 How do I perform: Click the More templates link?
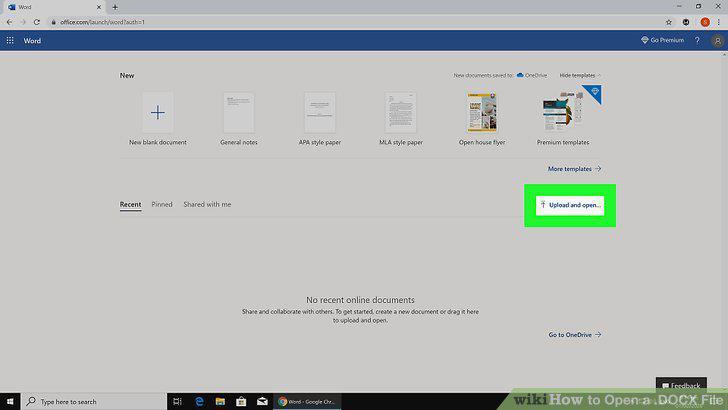click(574, 169)
